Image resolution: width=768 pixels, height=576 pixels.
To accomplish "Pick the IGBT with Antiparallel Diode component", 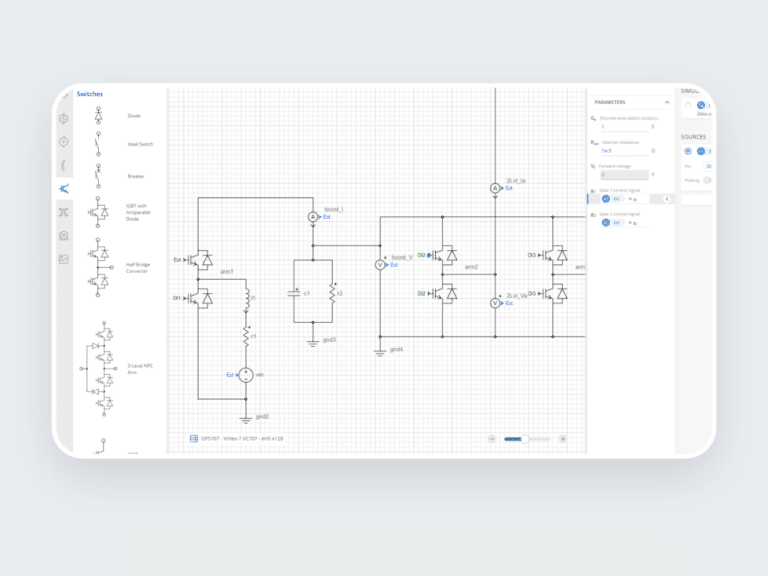I will (98, 212).
